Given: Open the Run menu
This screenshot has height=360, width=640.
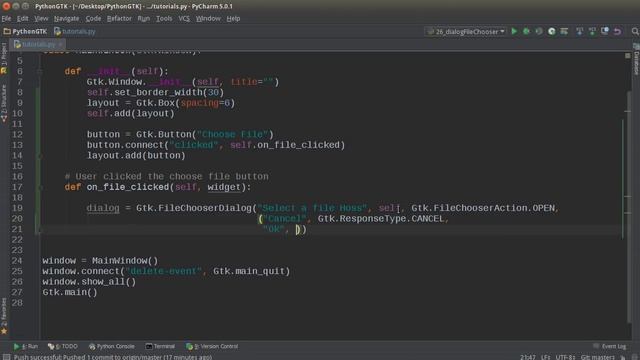Looking at the screenshot, I should tap(144, 18).
